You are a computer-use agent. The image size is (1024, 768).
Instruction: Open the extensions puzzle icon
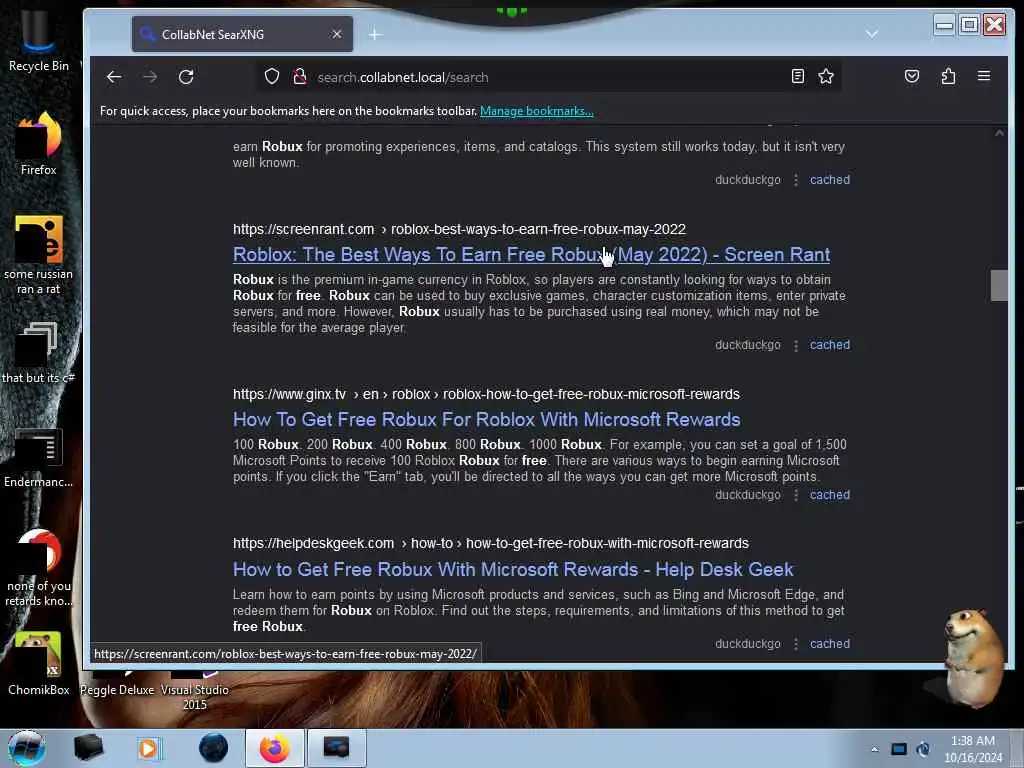coord(948,76)
